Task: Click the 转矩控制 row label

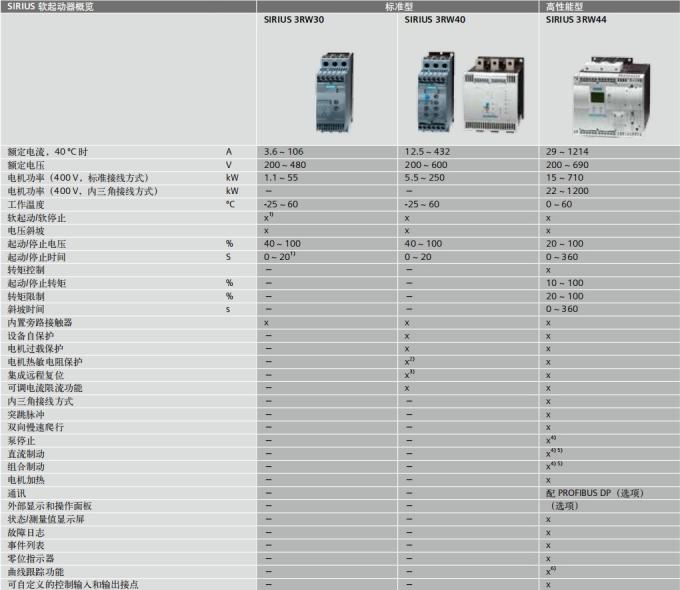Action: [26, 270]
